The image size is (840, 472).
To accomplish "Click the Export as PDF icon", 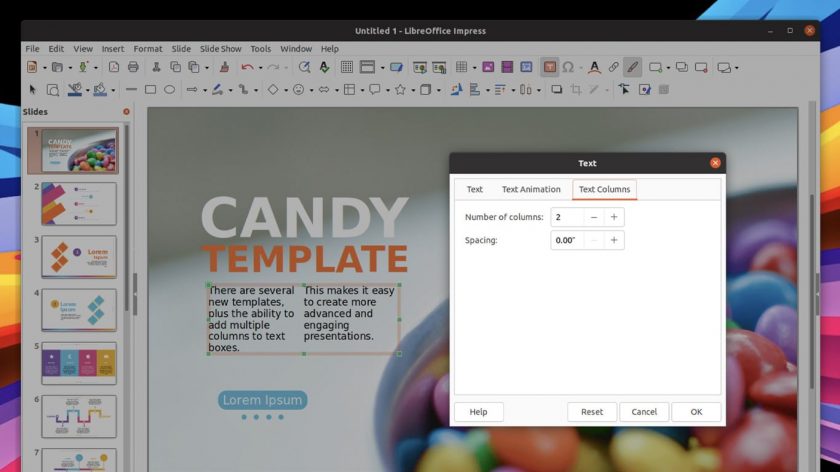I will (114, 67).
